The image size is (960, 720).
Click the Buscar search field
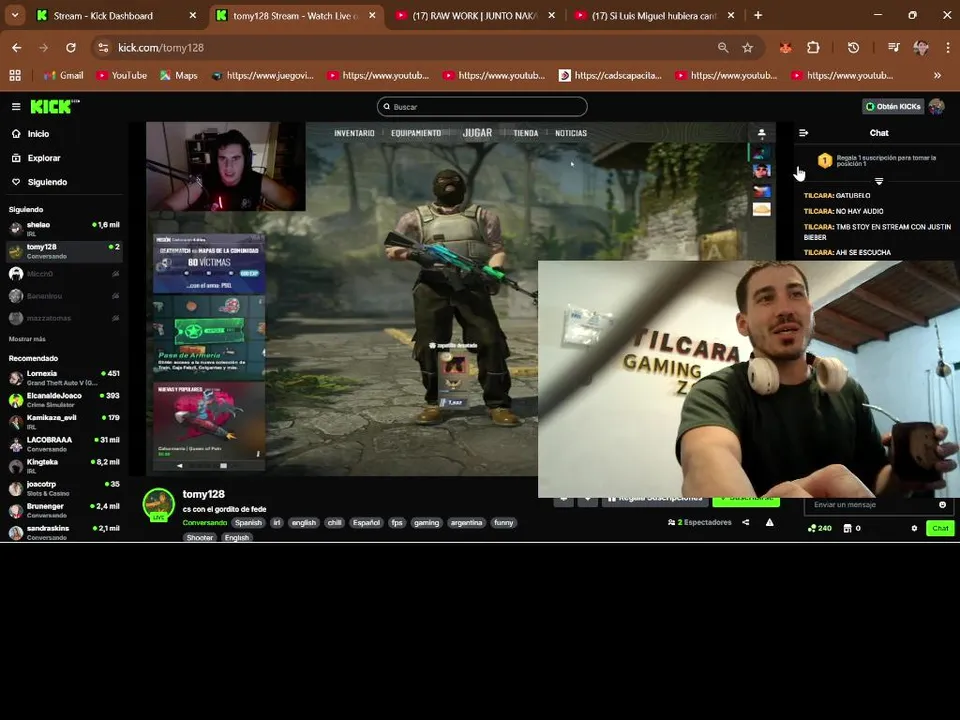[x=482, y=107]
